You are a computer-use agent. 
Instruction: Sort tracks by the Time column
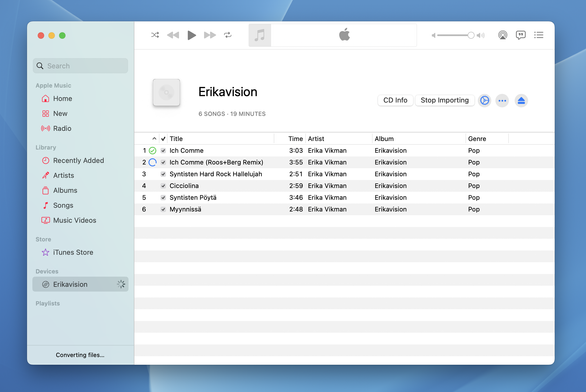tap(290, 139)
